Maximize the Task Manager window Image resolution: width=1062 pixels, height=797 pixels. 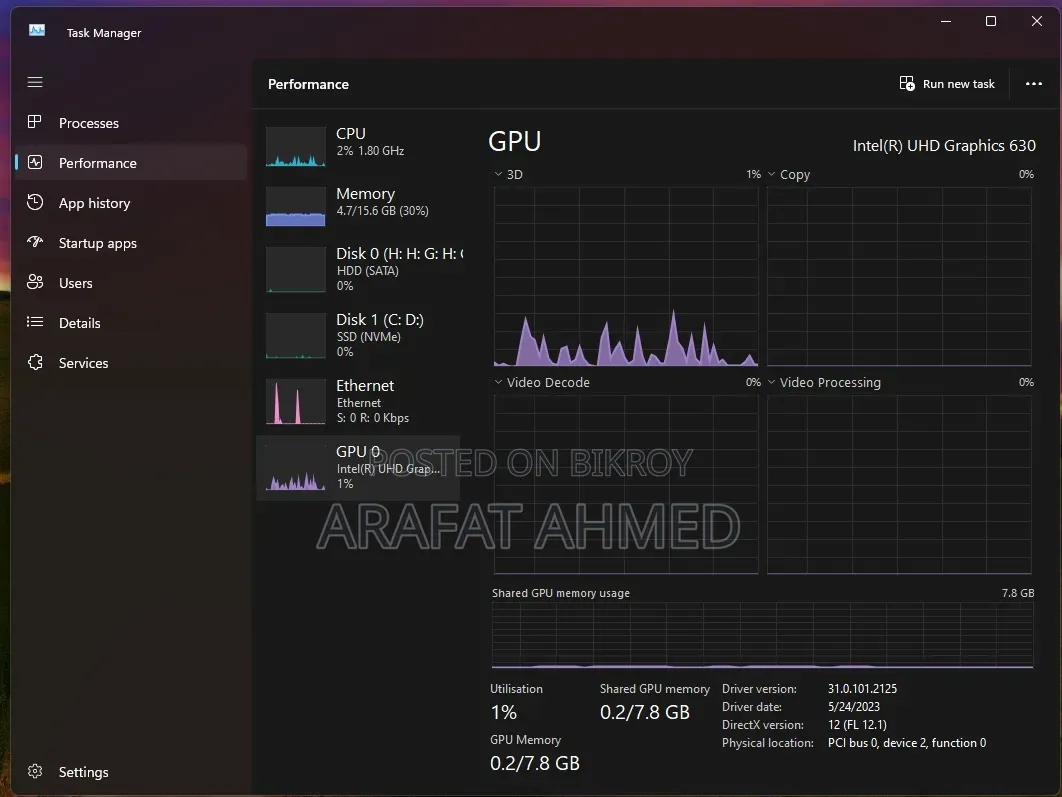coord(991,21)
